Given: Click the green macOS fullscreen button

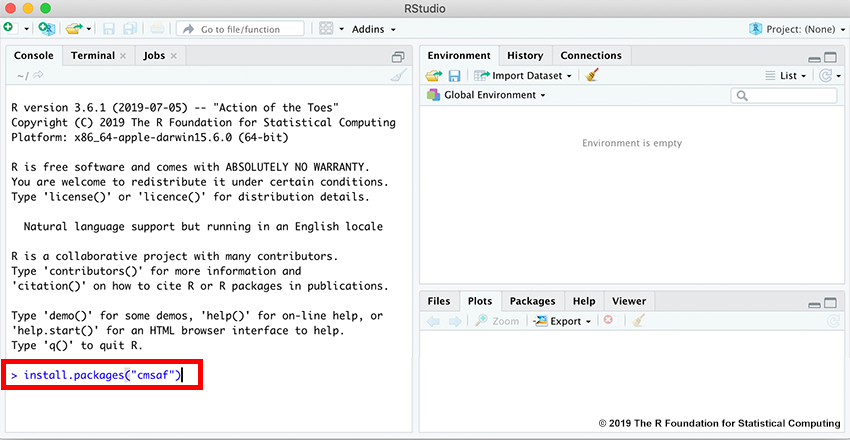Looking at the screenshot, I should click(46, 8).
